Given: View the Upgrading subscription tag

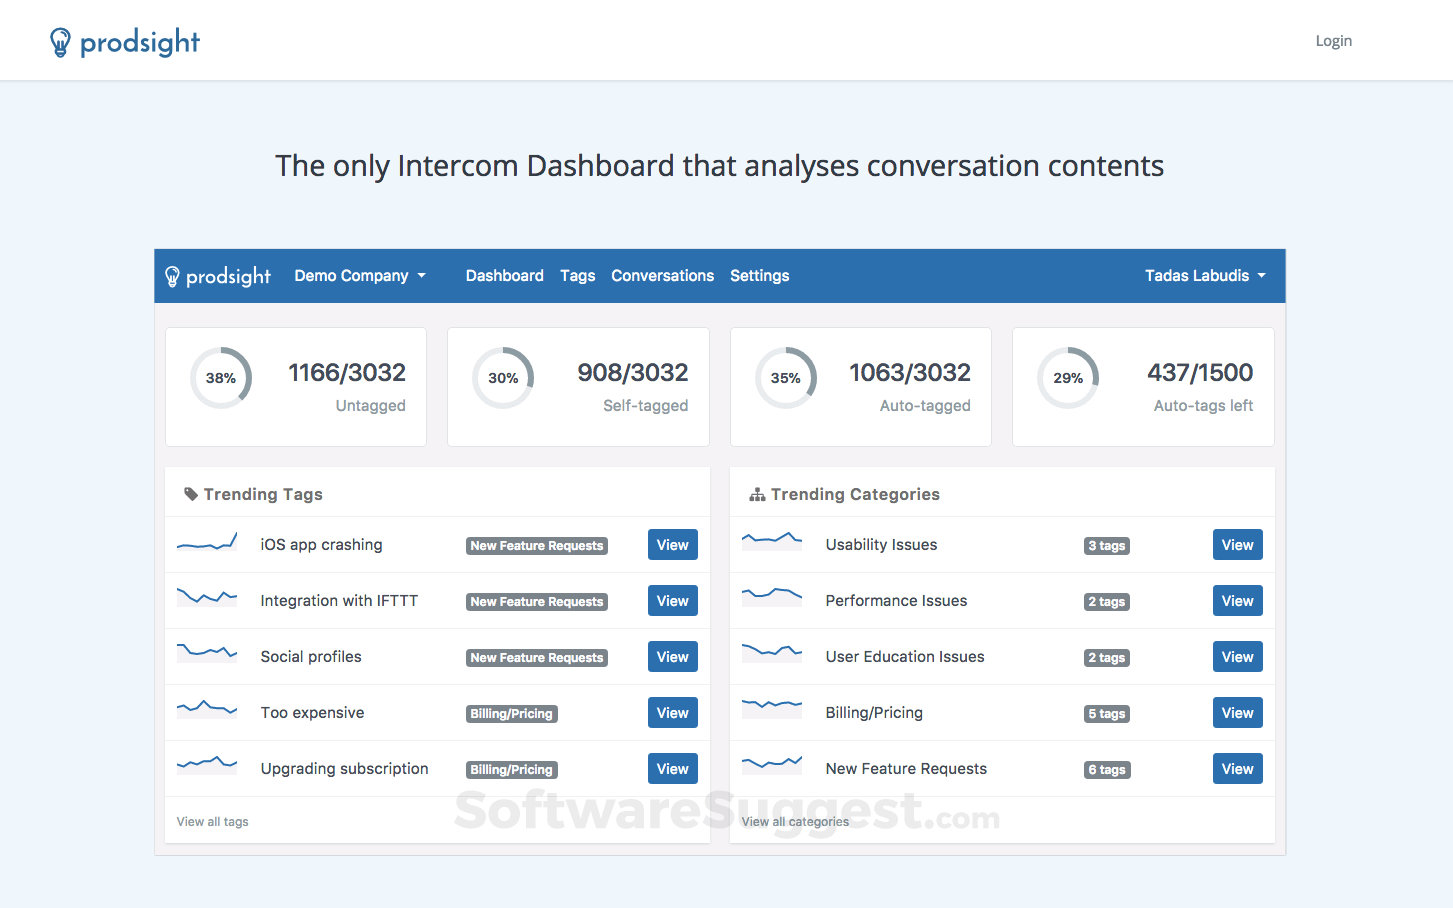Looking at the screenshot, I should (x=673, y=769).
